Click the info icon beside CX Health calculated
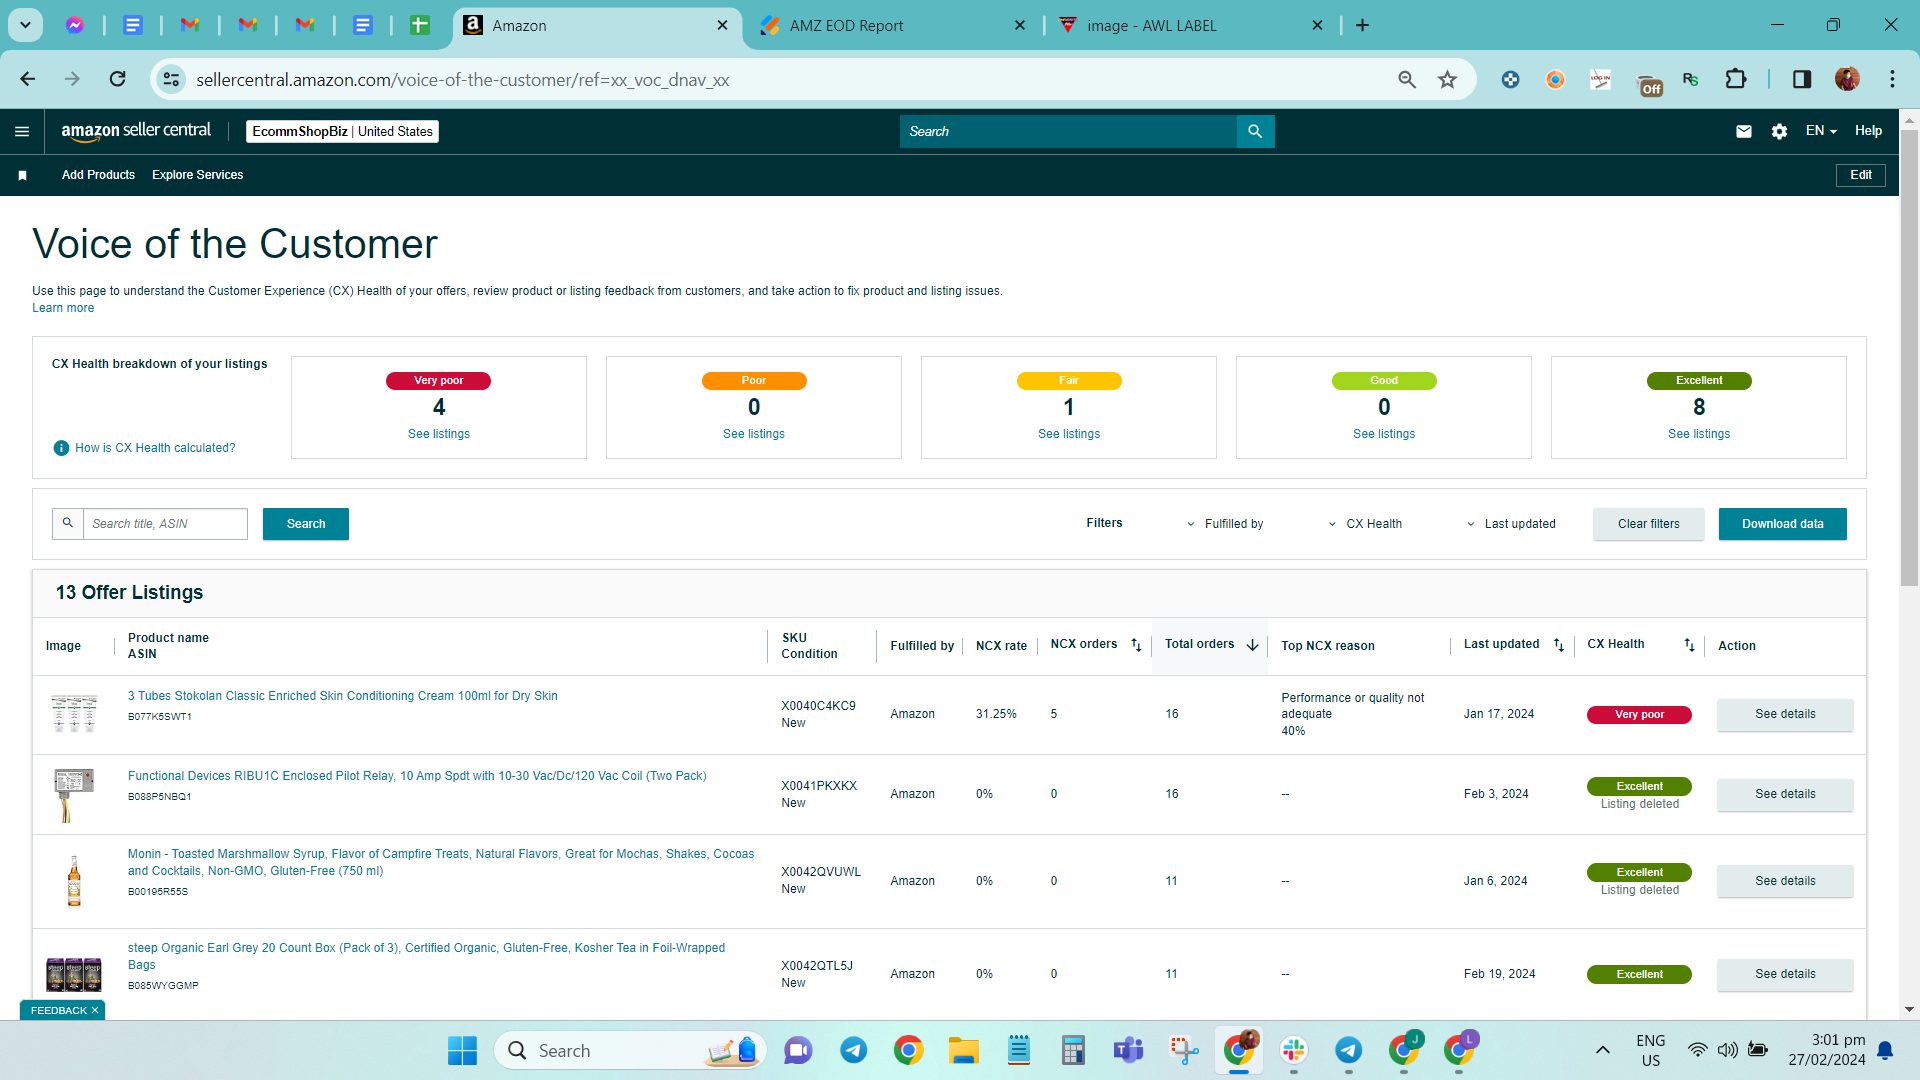 tap(61, 448)
